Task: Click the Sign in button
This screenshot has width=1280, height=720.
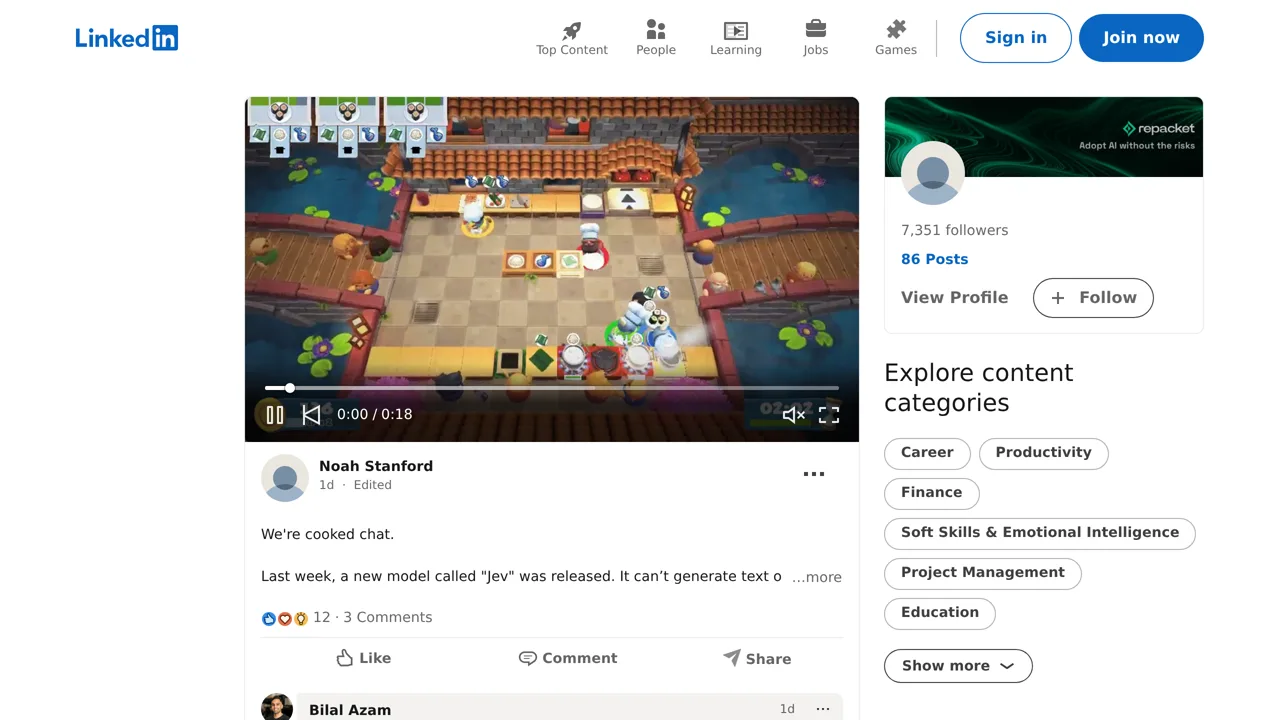Action: pyautogui.click(x=1016, y=38)
